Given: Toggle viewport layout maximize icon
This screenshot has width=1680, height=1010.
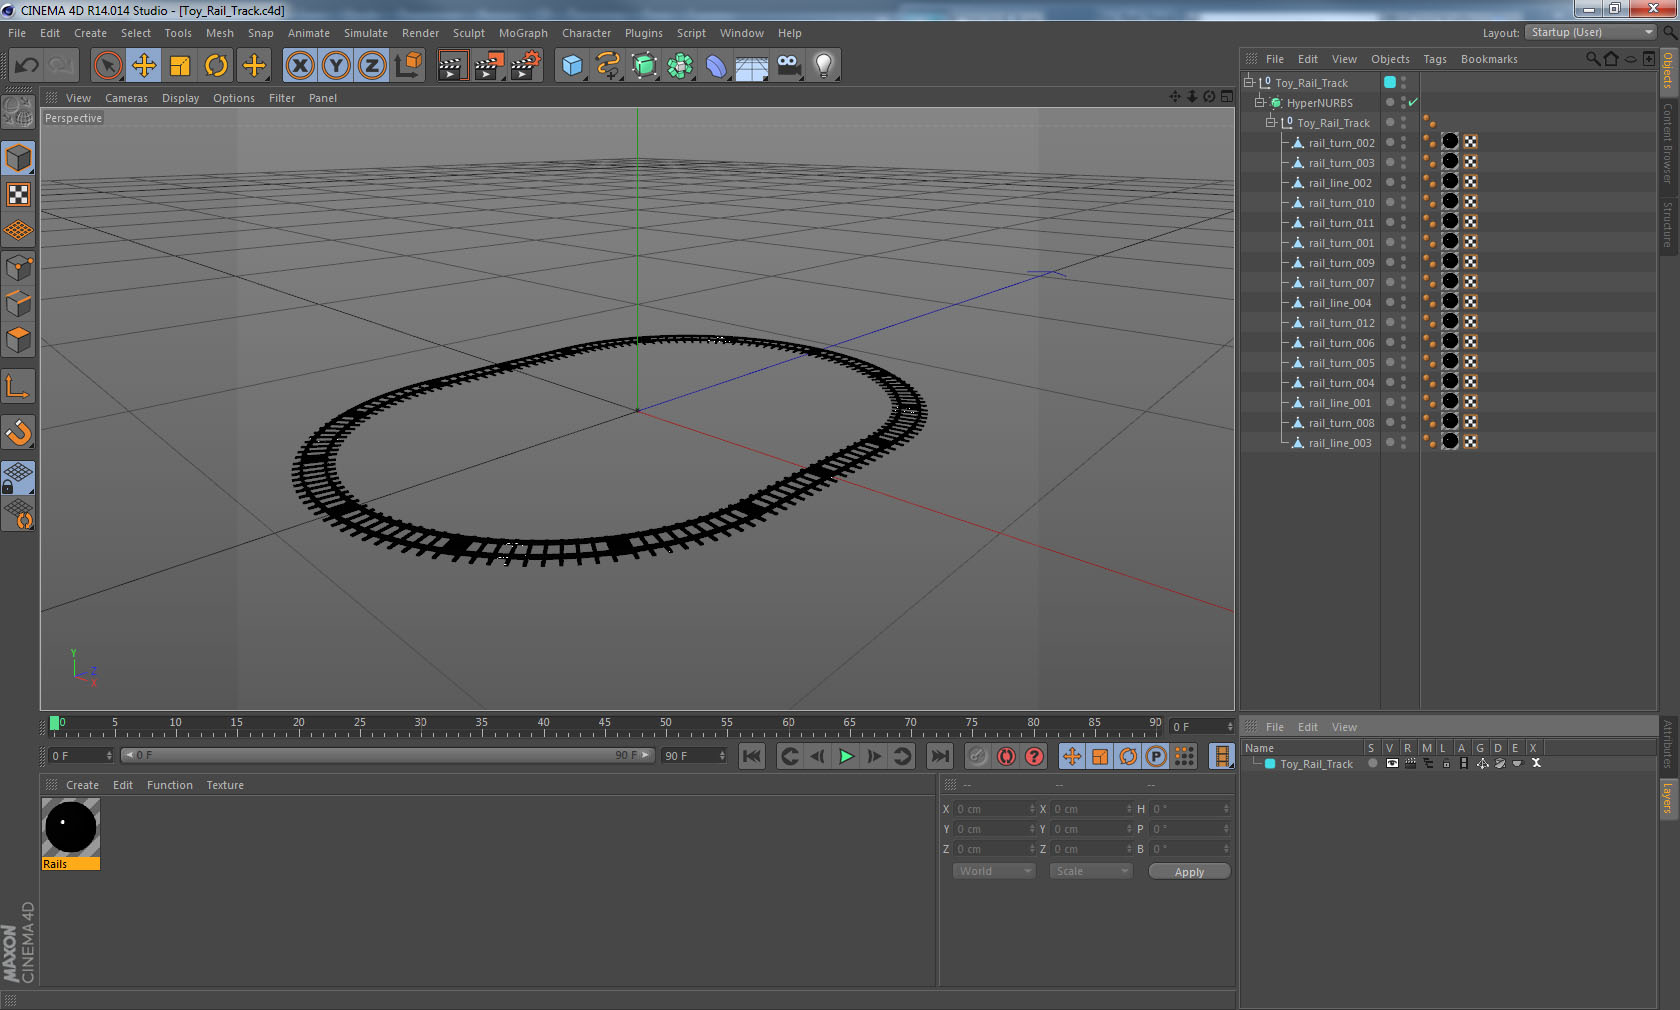Looking at the screenshot, I should (x=1227, y=97).
